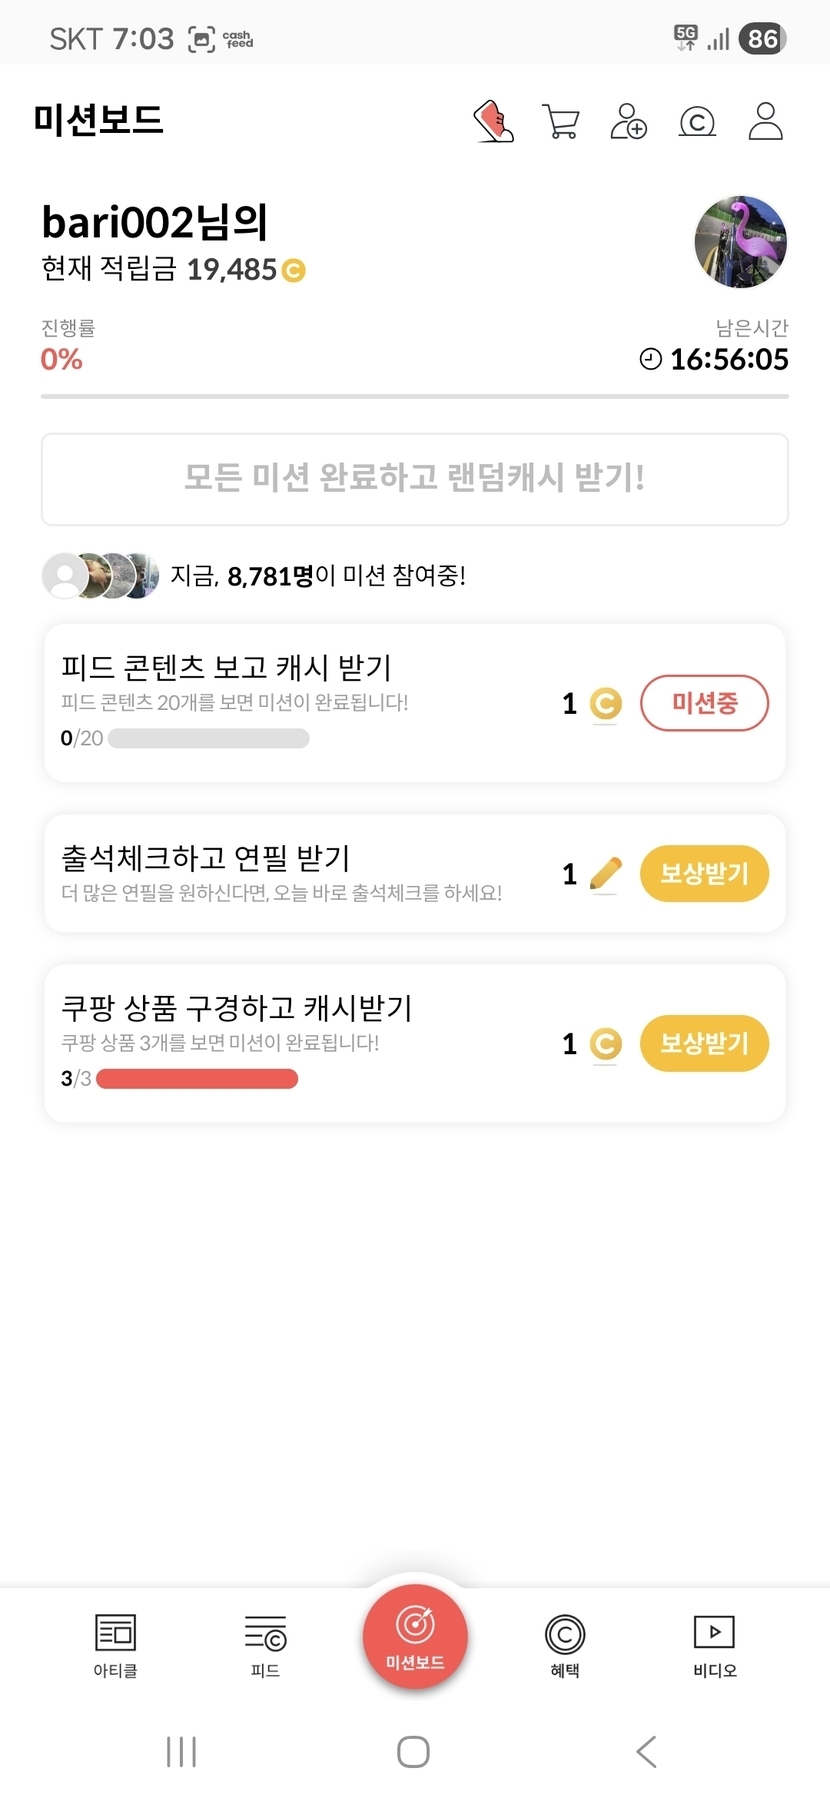The height and width of the screenshot is (1798, 830).
Task: Go to the 혜택 tab
Action: click(565, 1645)
